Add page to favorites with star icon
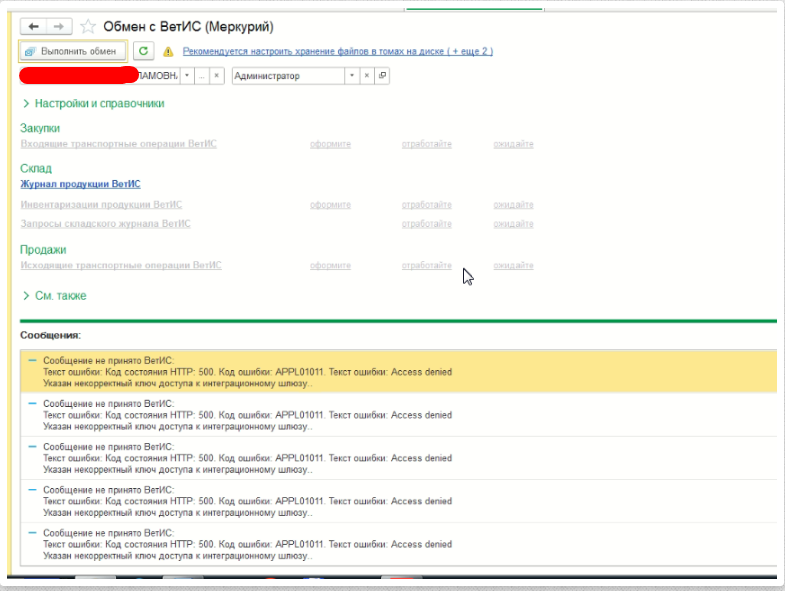Screen dimensions: 785x591 [88, 26]
